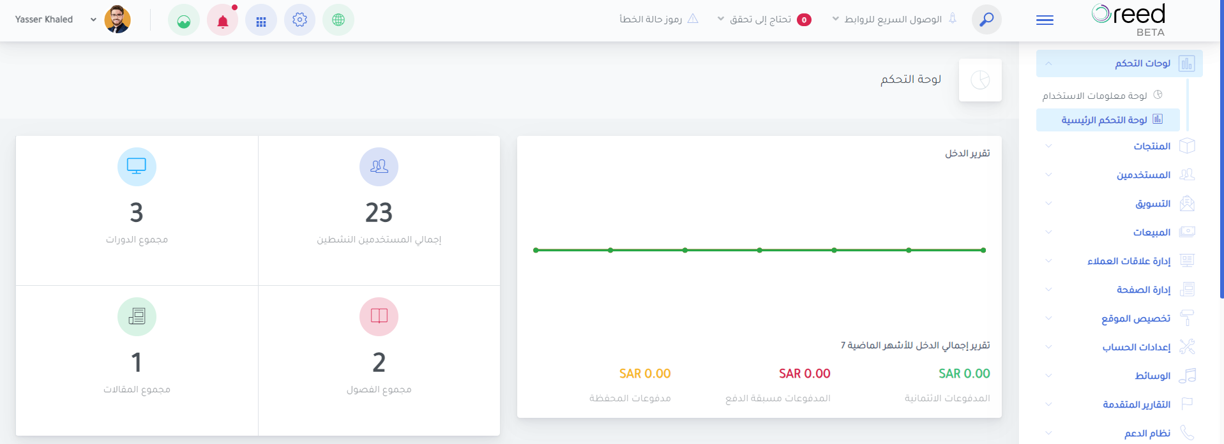Click the مجموع الدورات courses card
This screenshot has width=1224, height=444.
coord(137,211)
